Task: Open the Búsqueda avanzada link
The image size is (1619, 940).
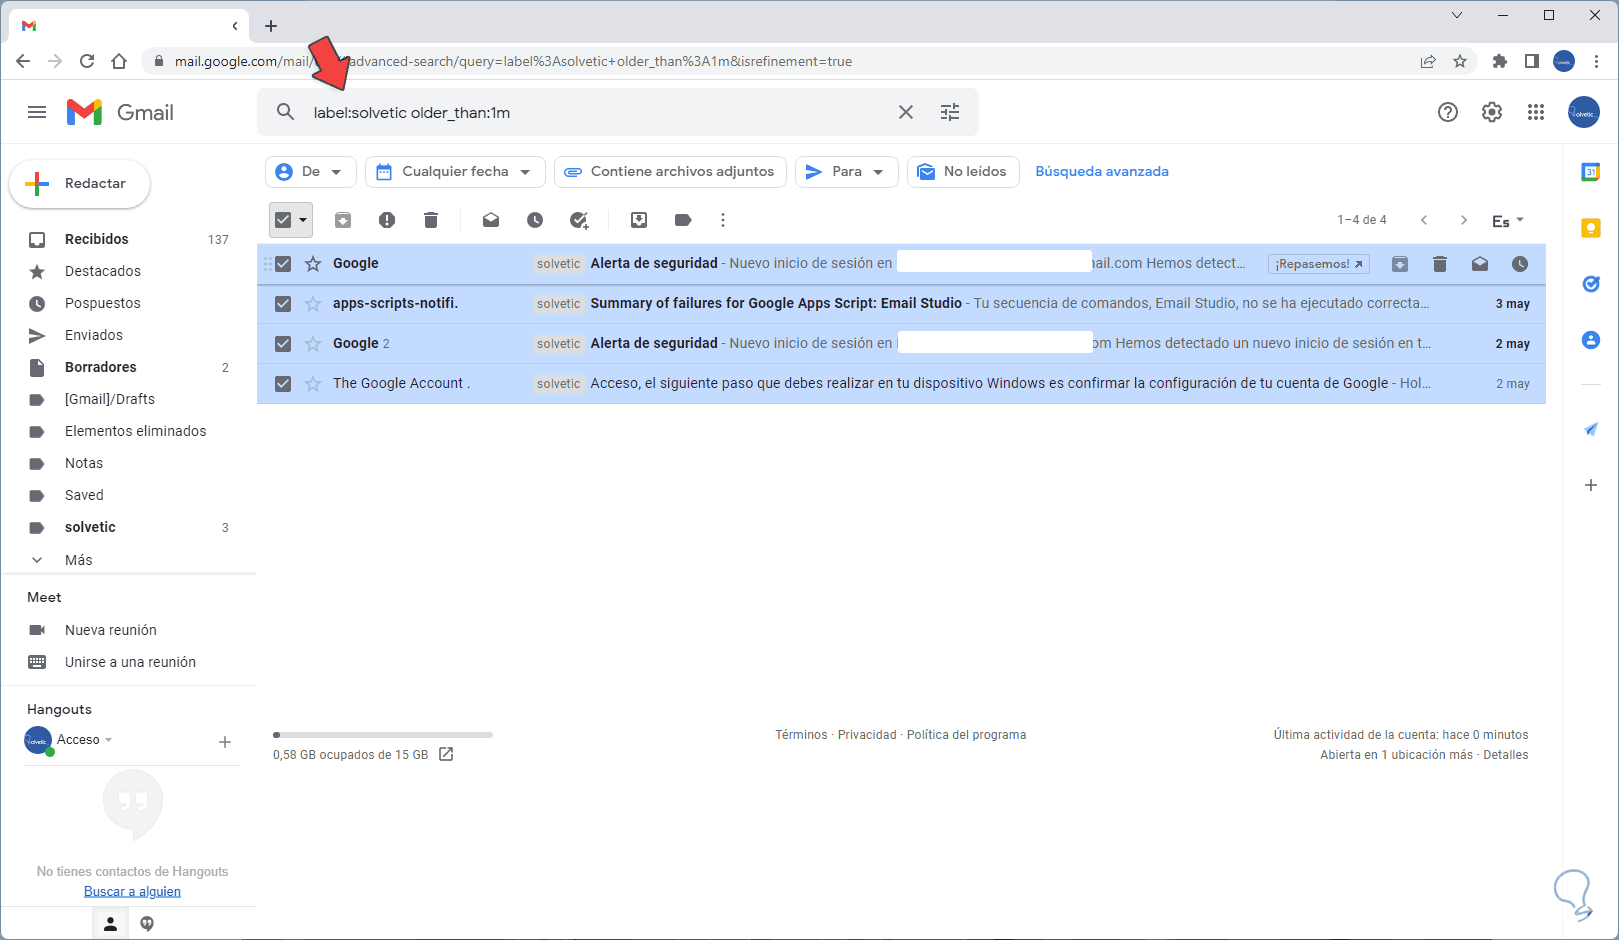Action: (x=1102, y=172)
